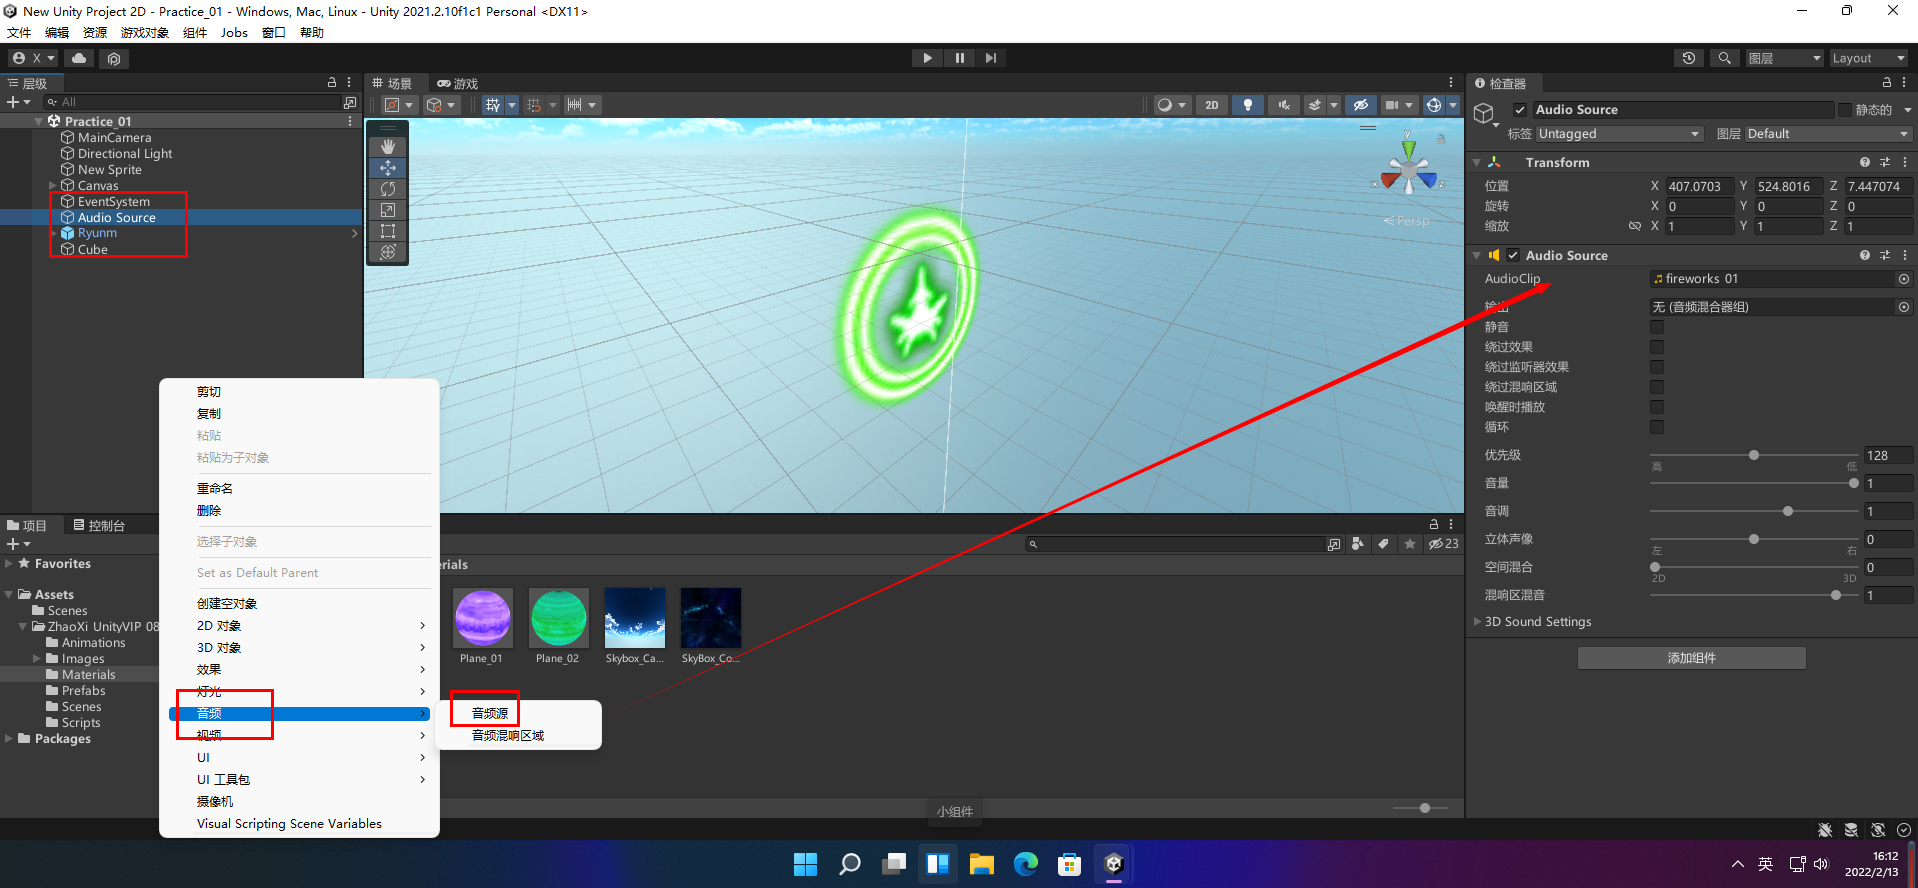The height and width of the screenshot is (888, 1918).
Task: Adjust the pitch (音调) slider
Action: tap(1754, 511)
